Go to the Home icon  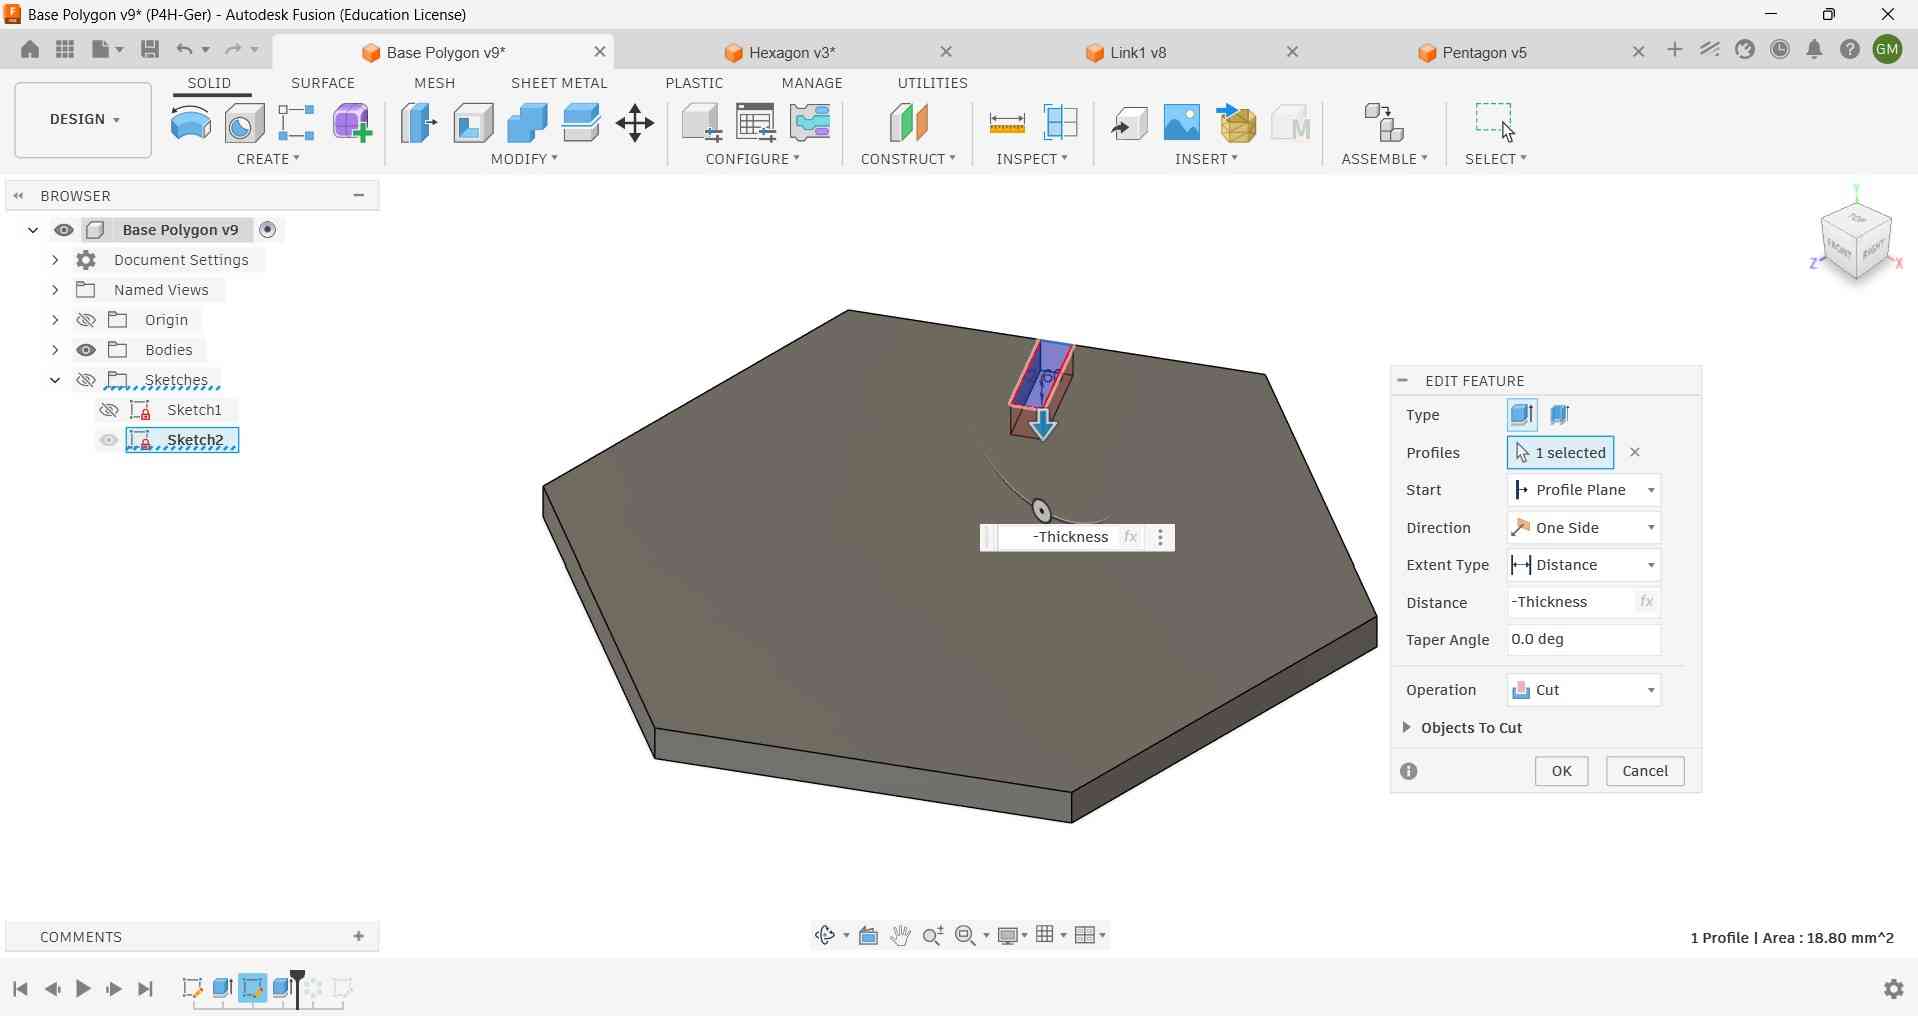point(30,49)
